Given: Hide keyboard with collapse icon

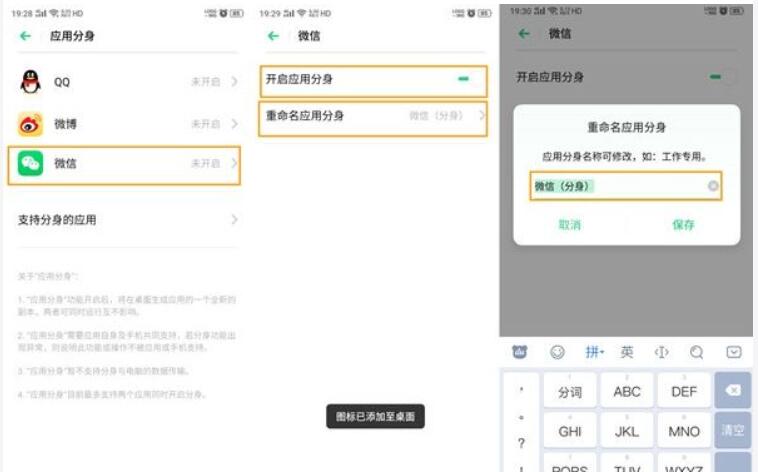Looking at the screenshot, I should coord(734,352).
